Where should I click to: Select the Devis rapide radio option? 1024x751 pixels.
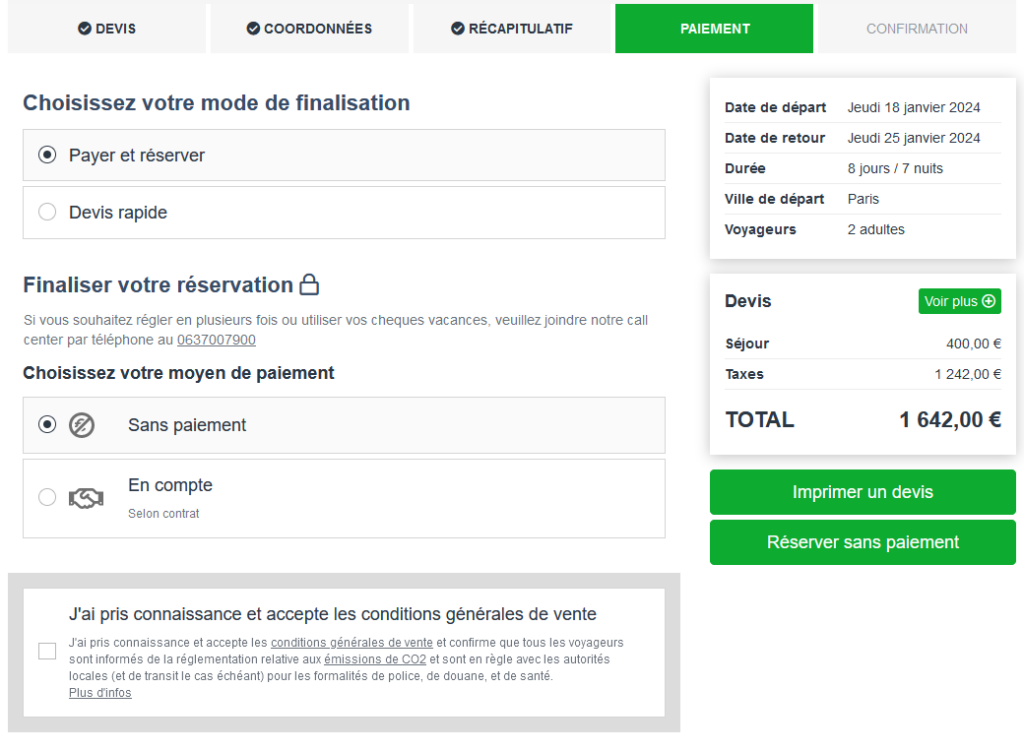coord(47,212)
